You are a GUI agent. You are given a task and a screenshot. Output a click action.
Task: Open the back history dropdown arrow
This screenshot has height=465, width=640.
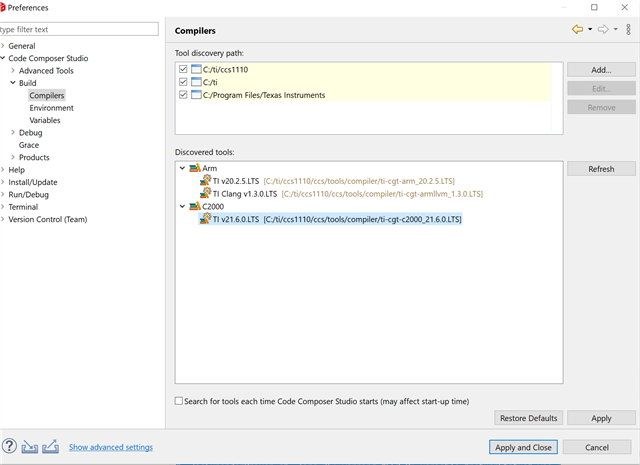pos(590,29)
